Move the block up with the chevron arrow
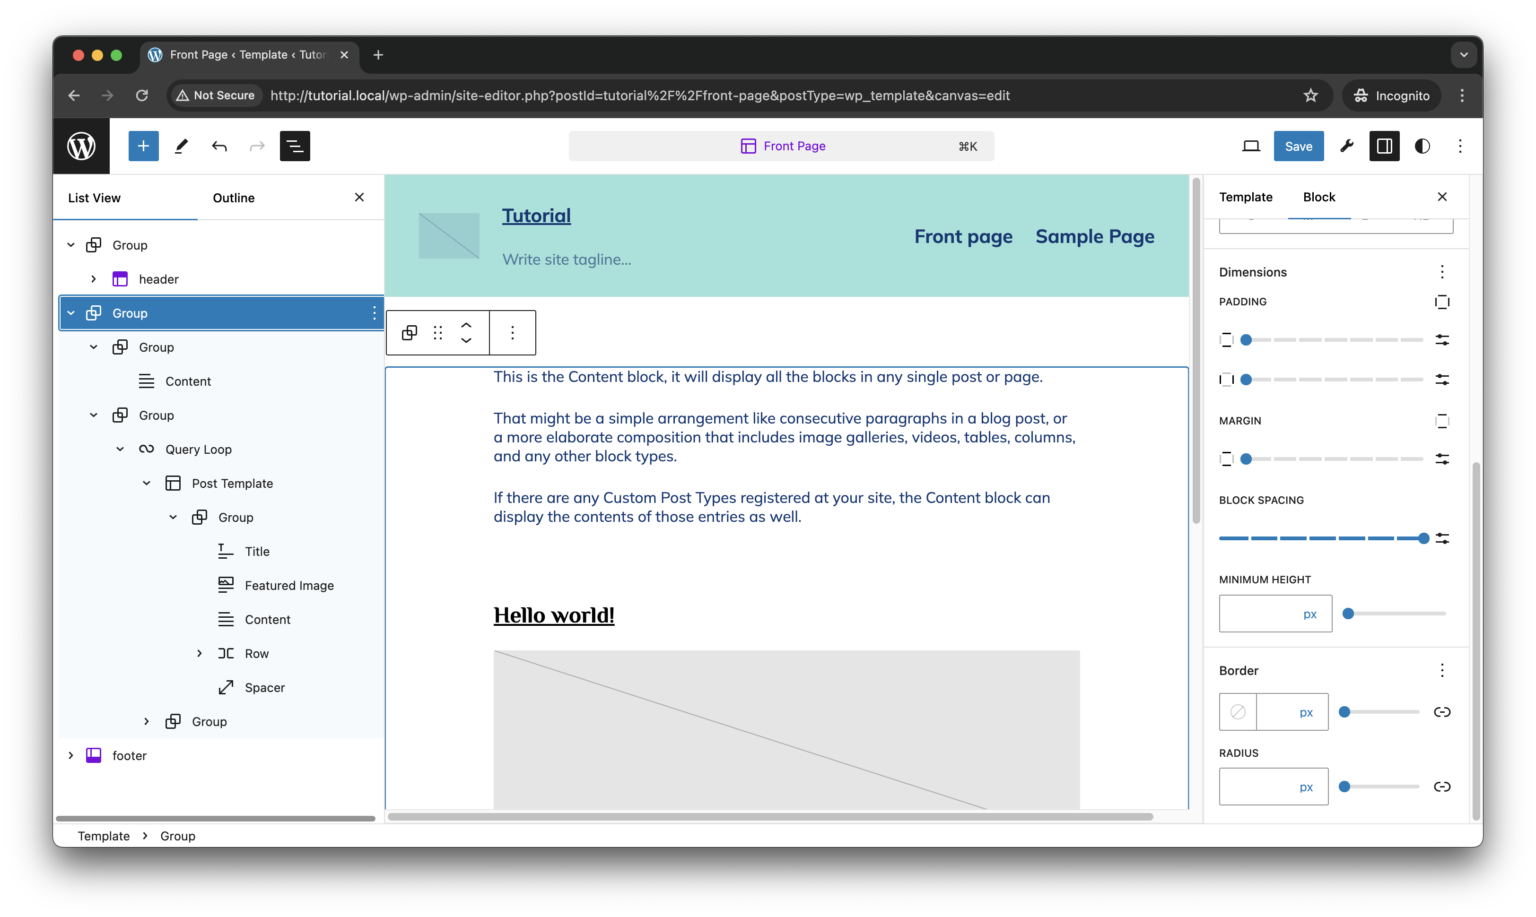This screenshot has height=917, width=1536. click(466, 324)
